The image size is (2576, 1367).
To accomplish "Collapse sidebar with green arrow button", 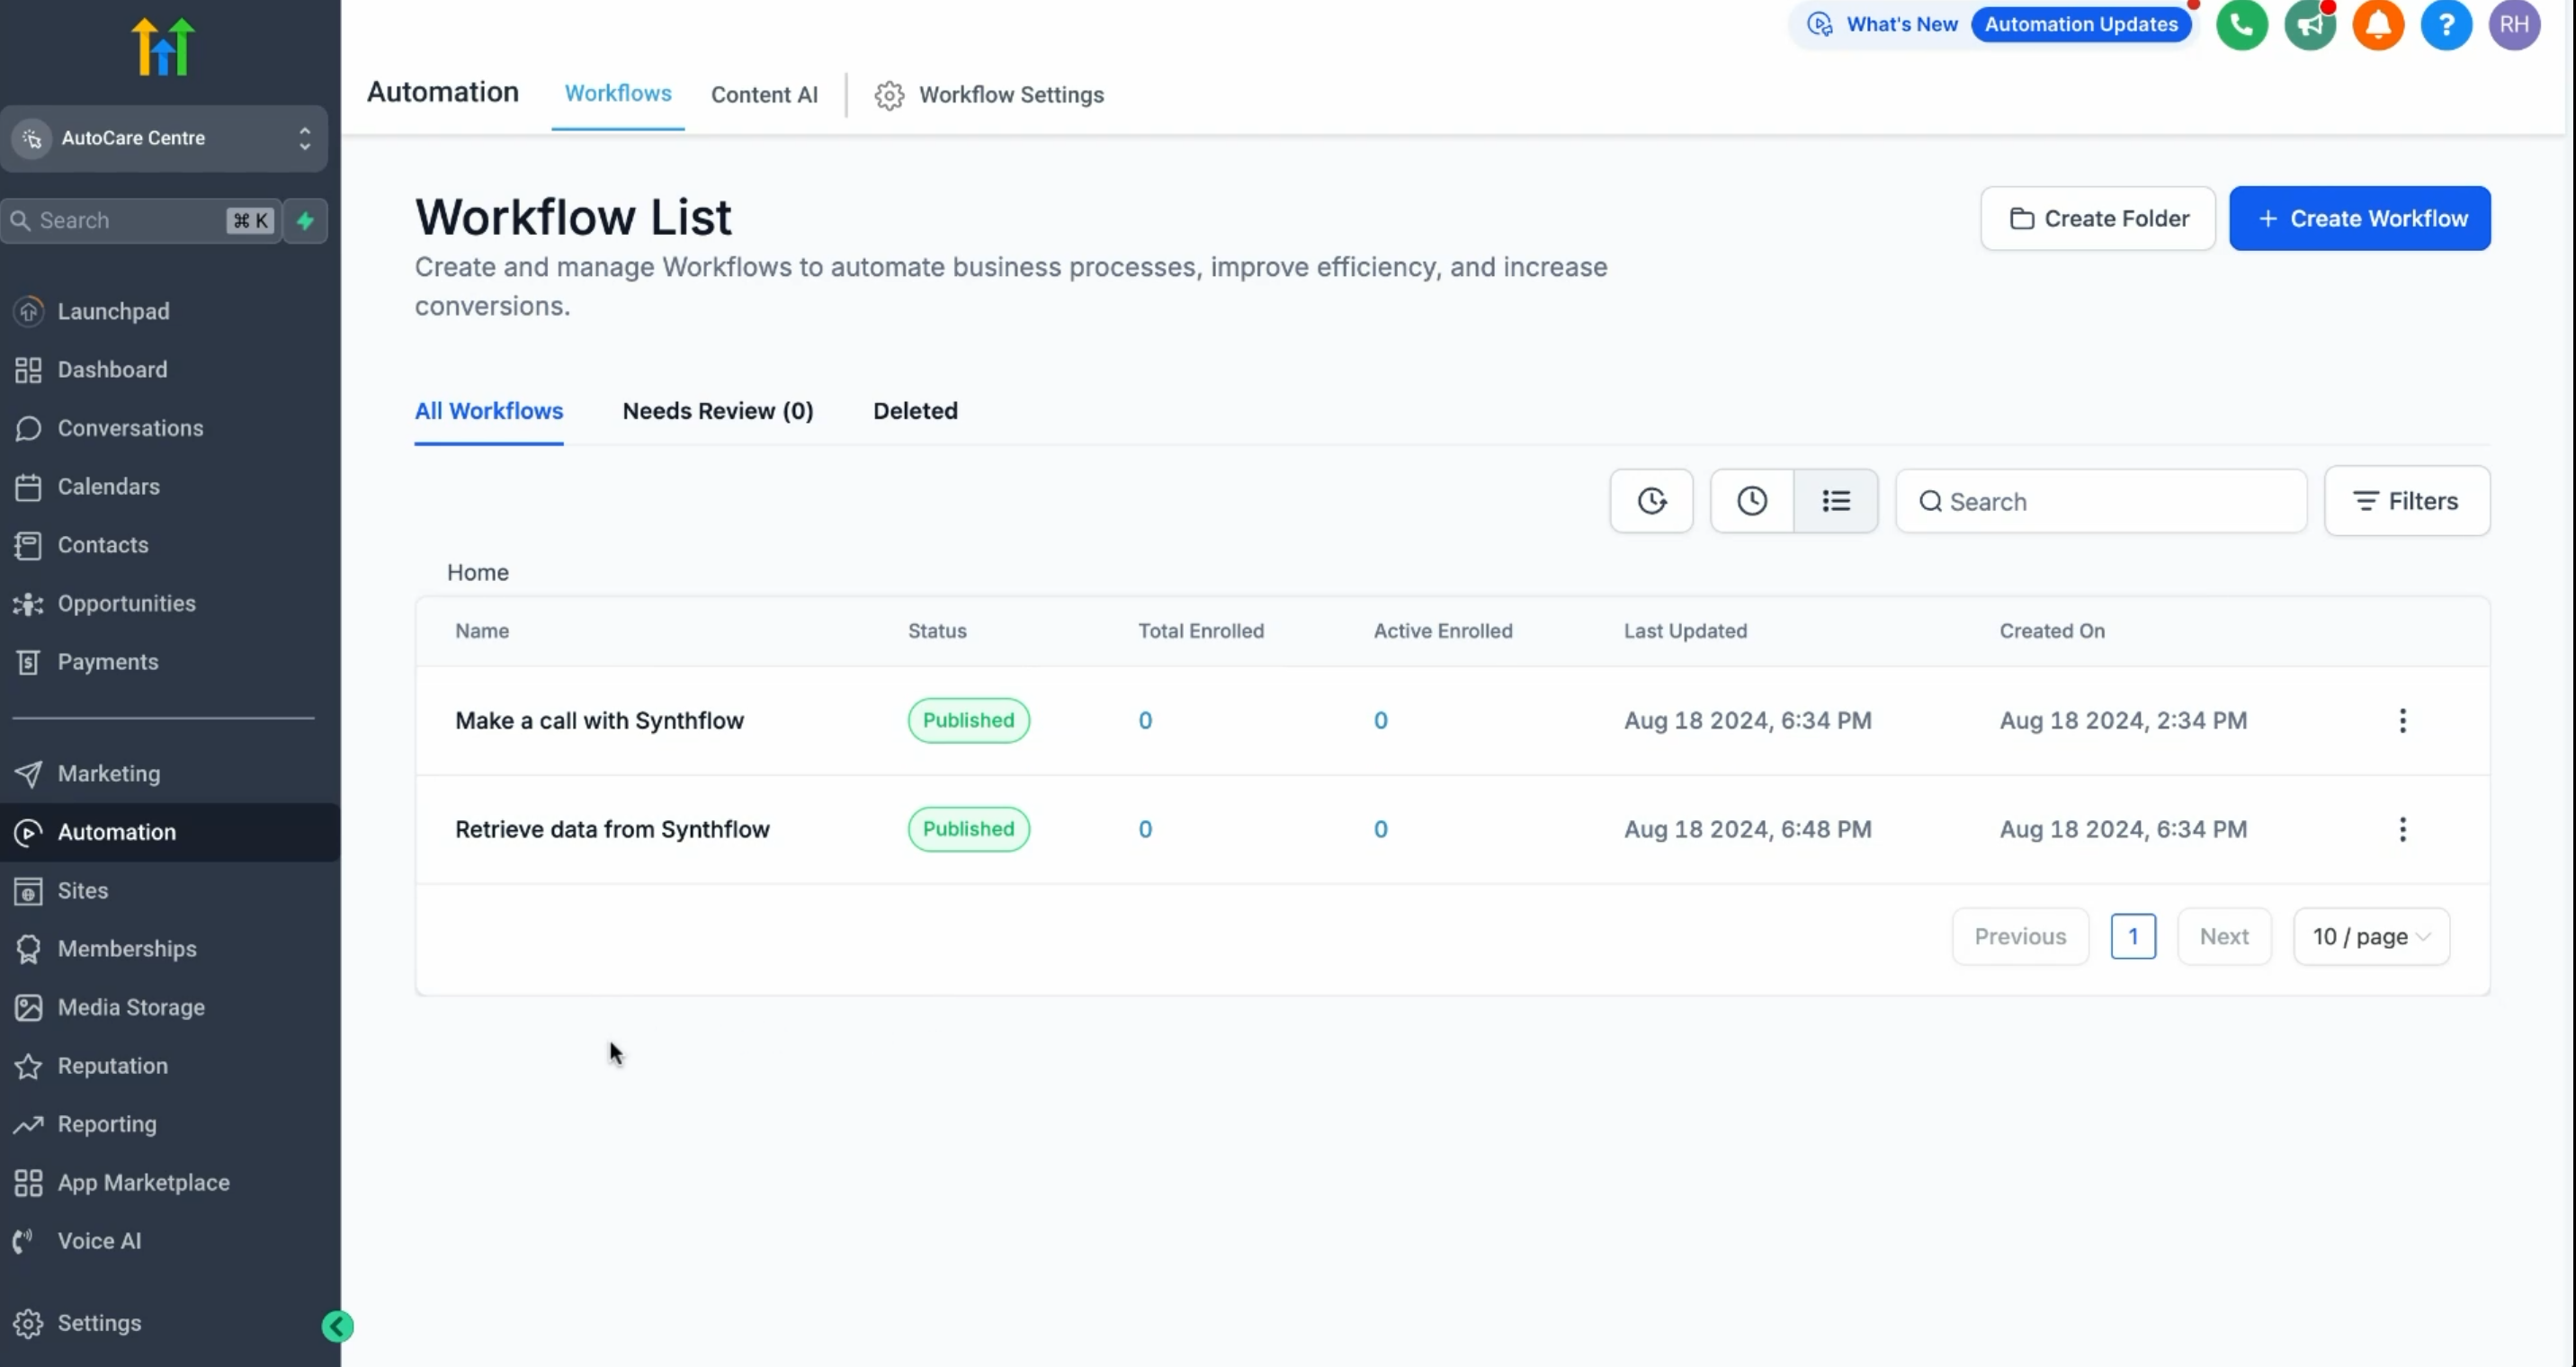I will tap(337, 1326).
